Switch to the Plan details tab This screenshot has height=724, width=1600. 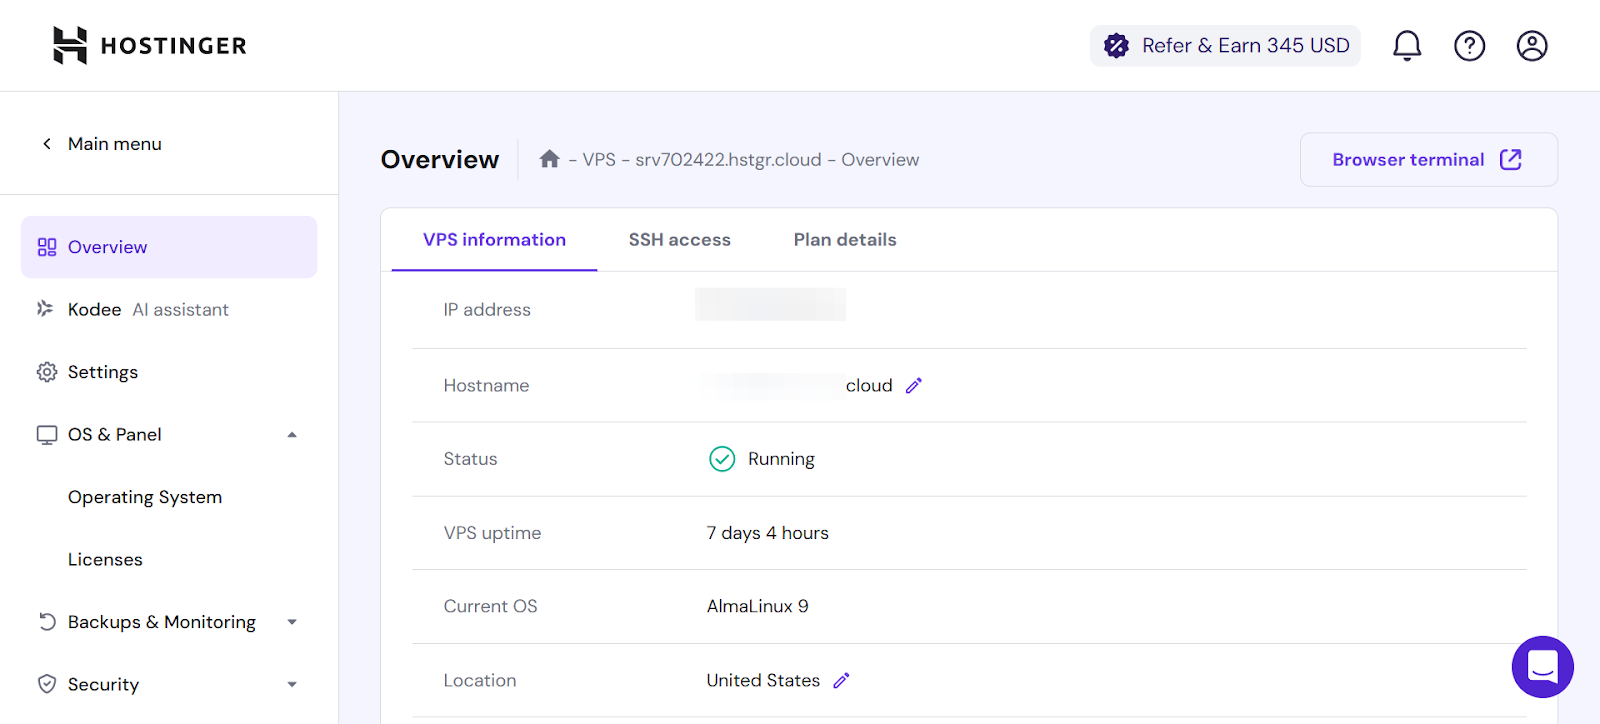[845, 240]
